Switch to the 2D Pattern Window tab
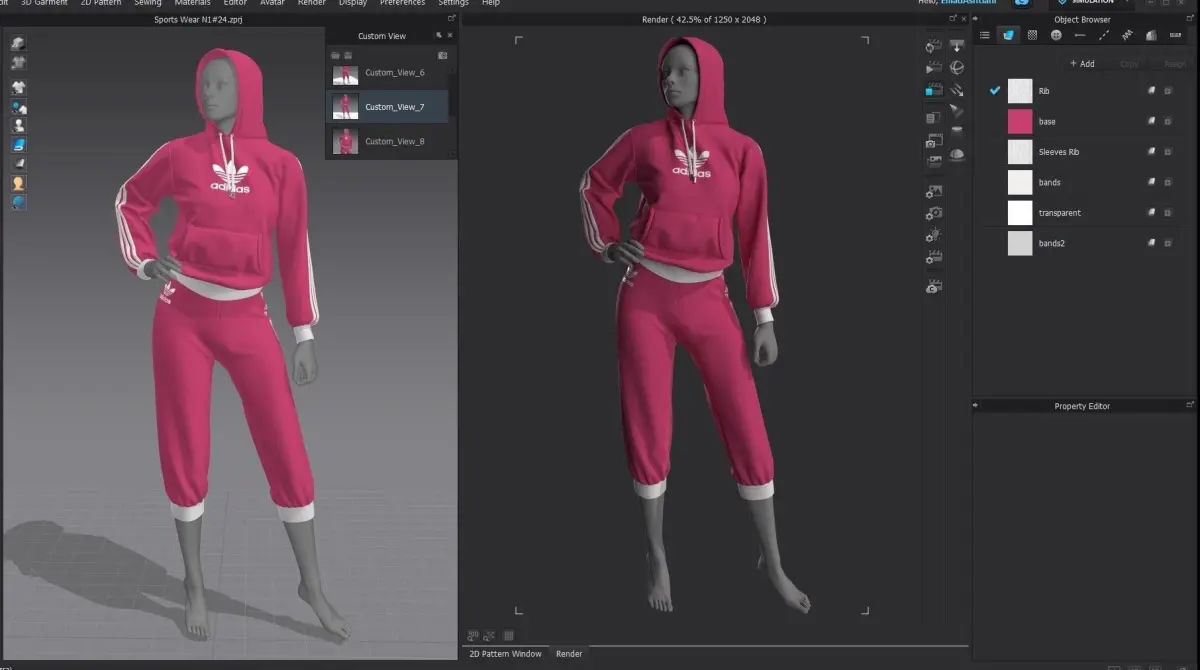 pyautogui.click(x=506, y=654)
